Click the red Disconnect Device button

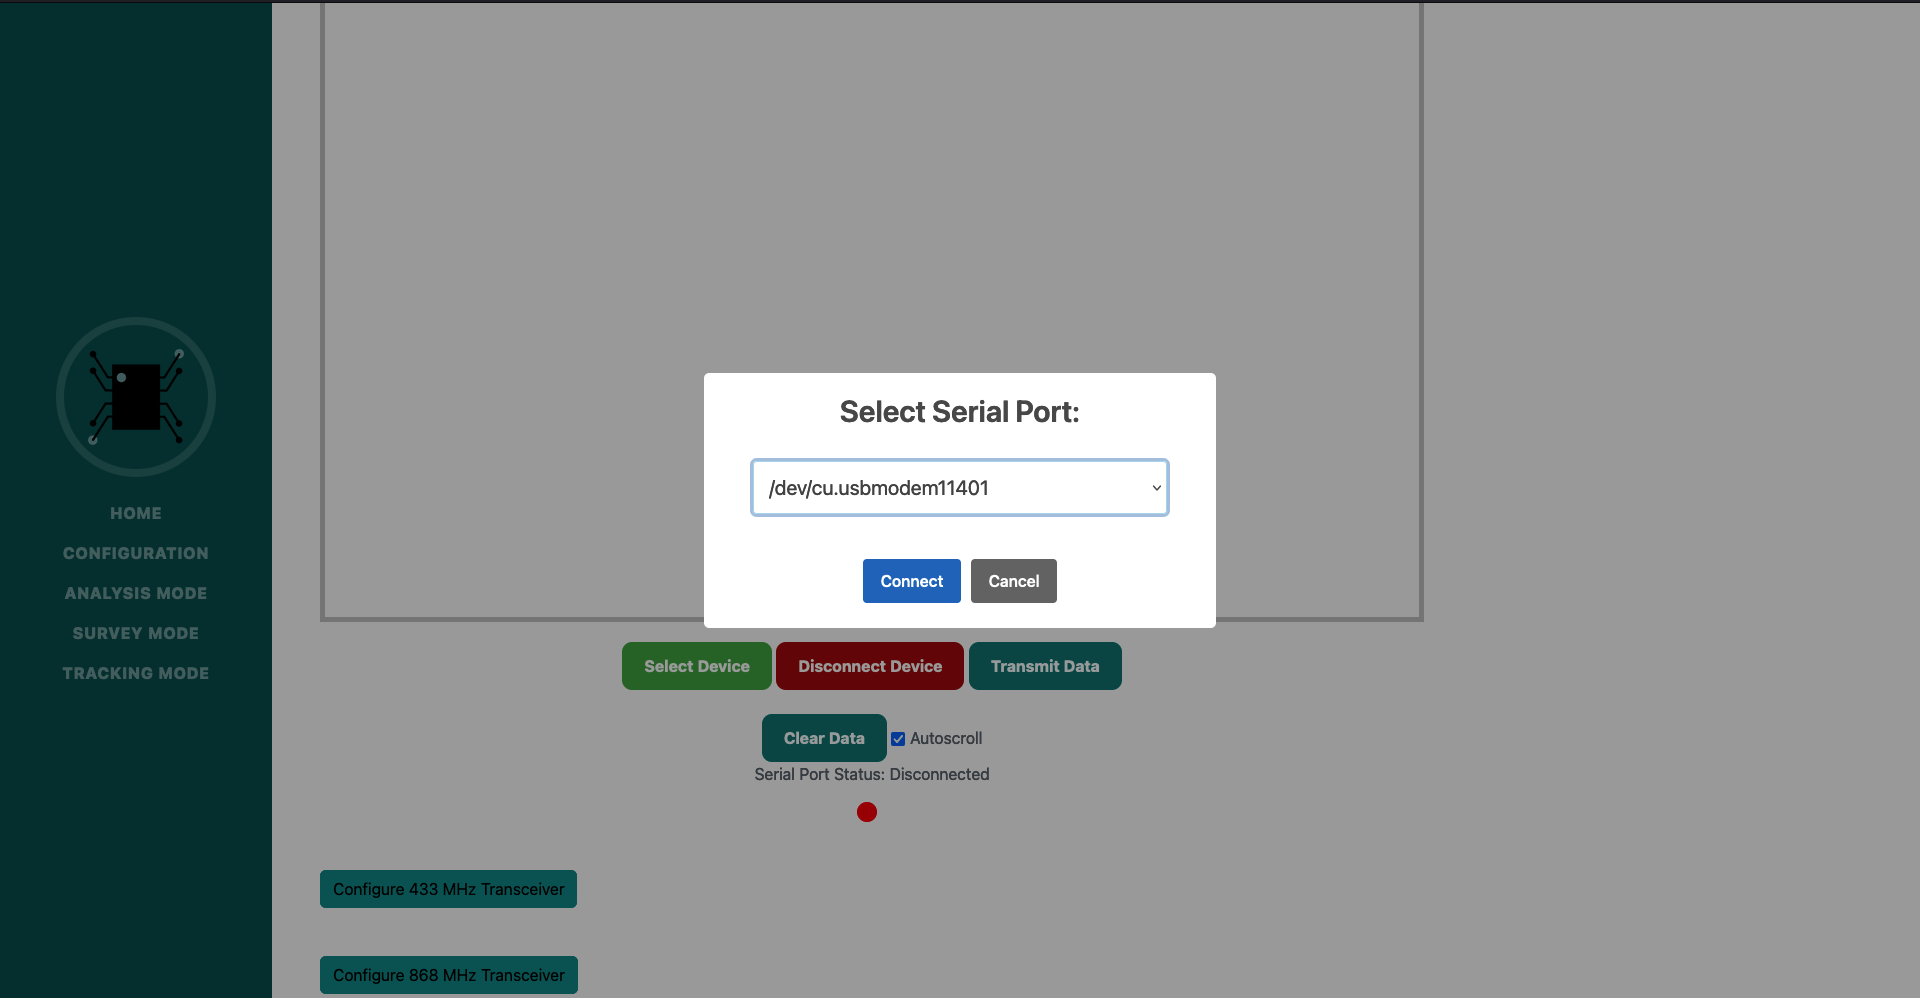point(869,666)
